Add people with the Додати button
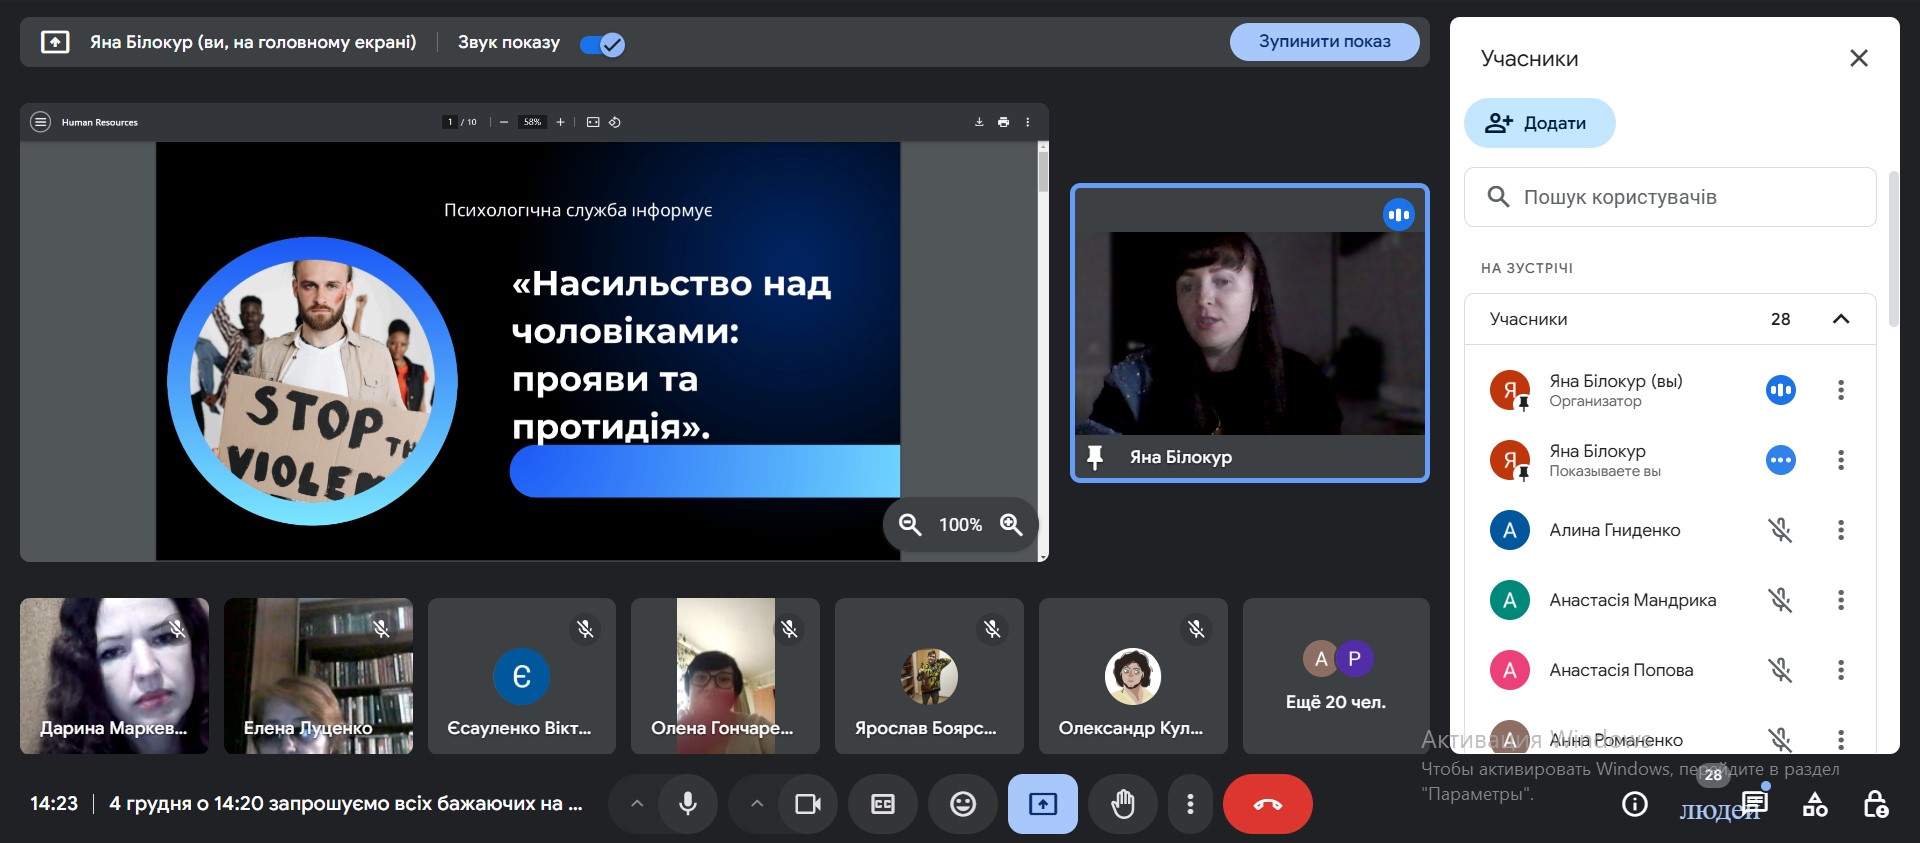This screenshot has height=843, width=1920. (1539, 123)
